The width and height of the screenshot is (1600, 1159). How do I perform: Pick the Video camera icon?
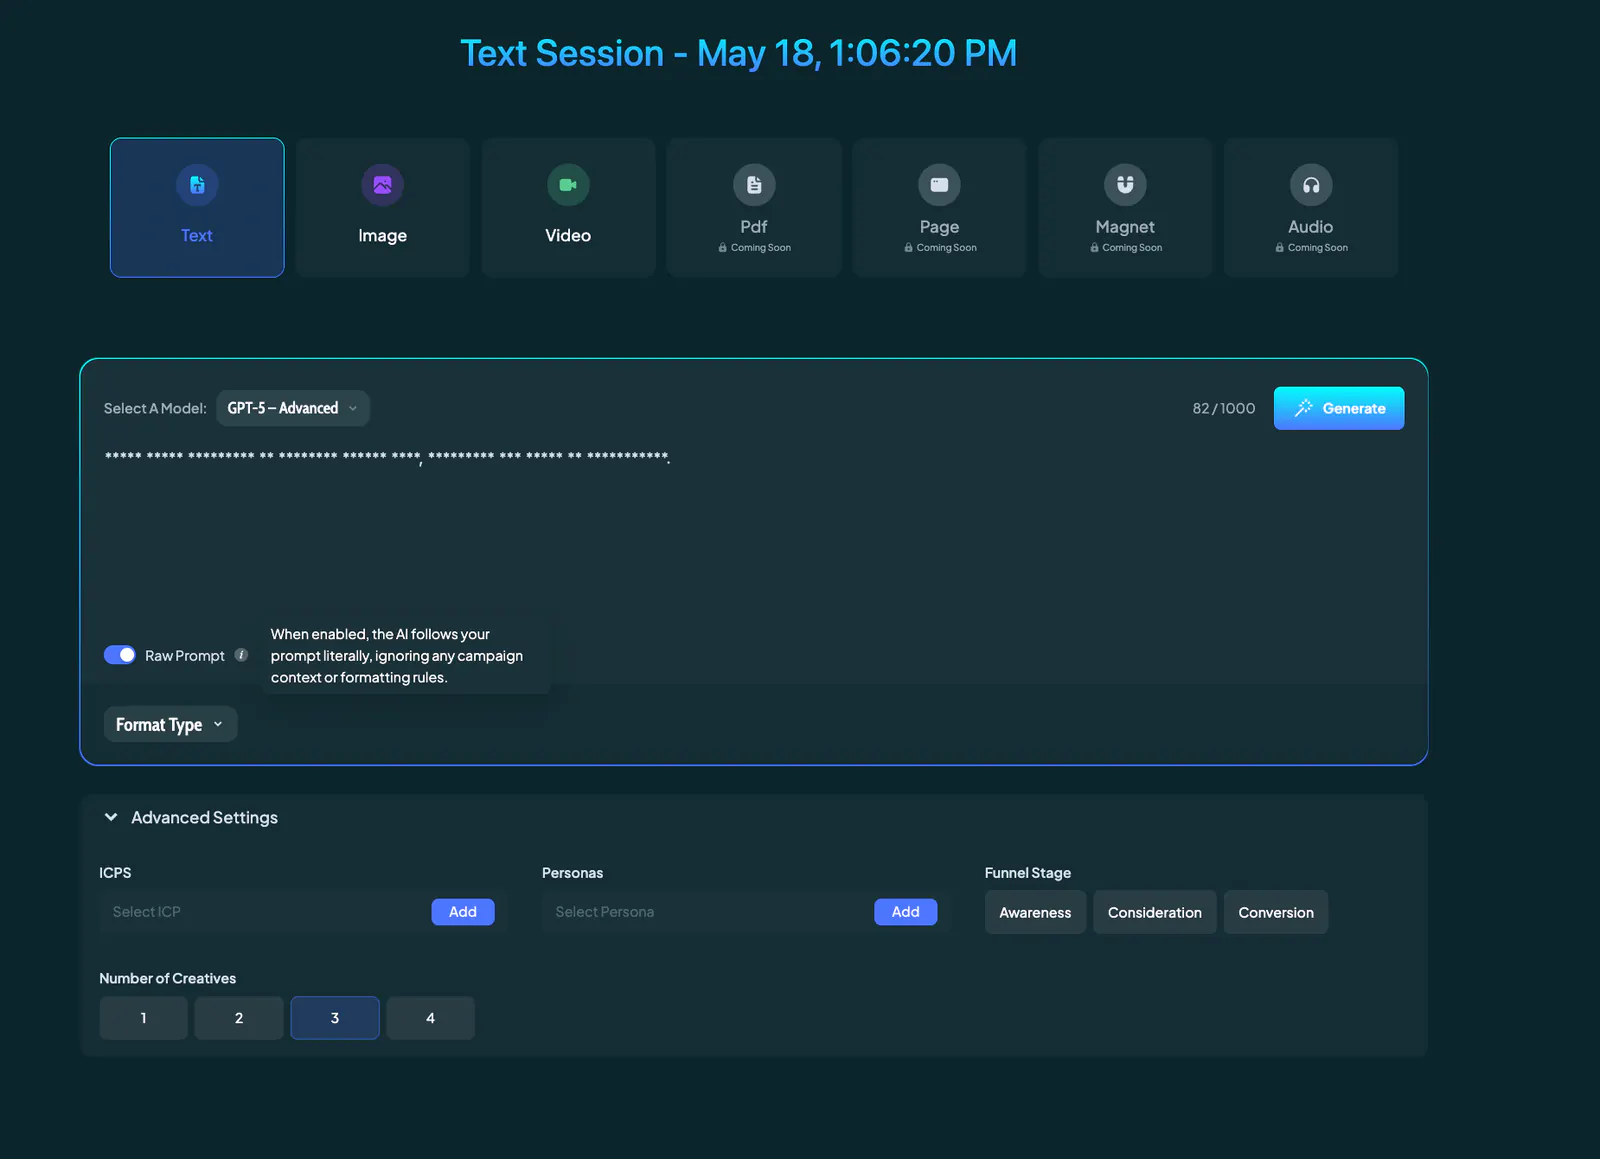(568, 185)
